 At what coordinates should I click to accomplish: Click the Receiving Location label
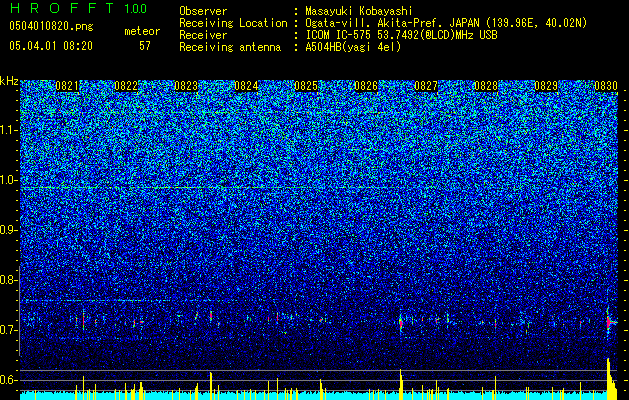(233, 23)
